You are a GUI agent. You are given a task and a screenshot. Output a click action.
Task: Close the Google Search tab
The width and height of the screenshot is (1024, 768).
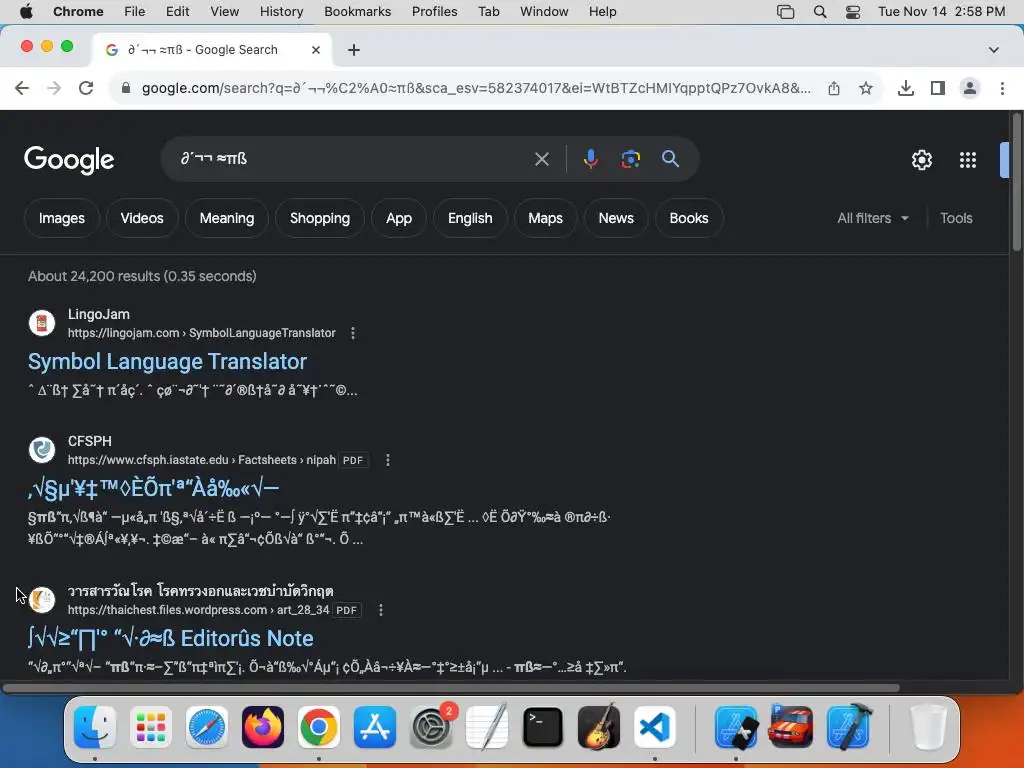pyautogui.click(x=316, y=50)
